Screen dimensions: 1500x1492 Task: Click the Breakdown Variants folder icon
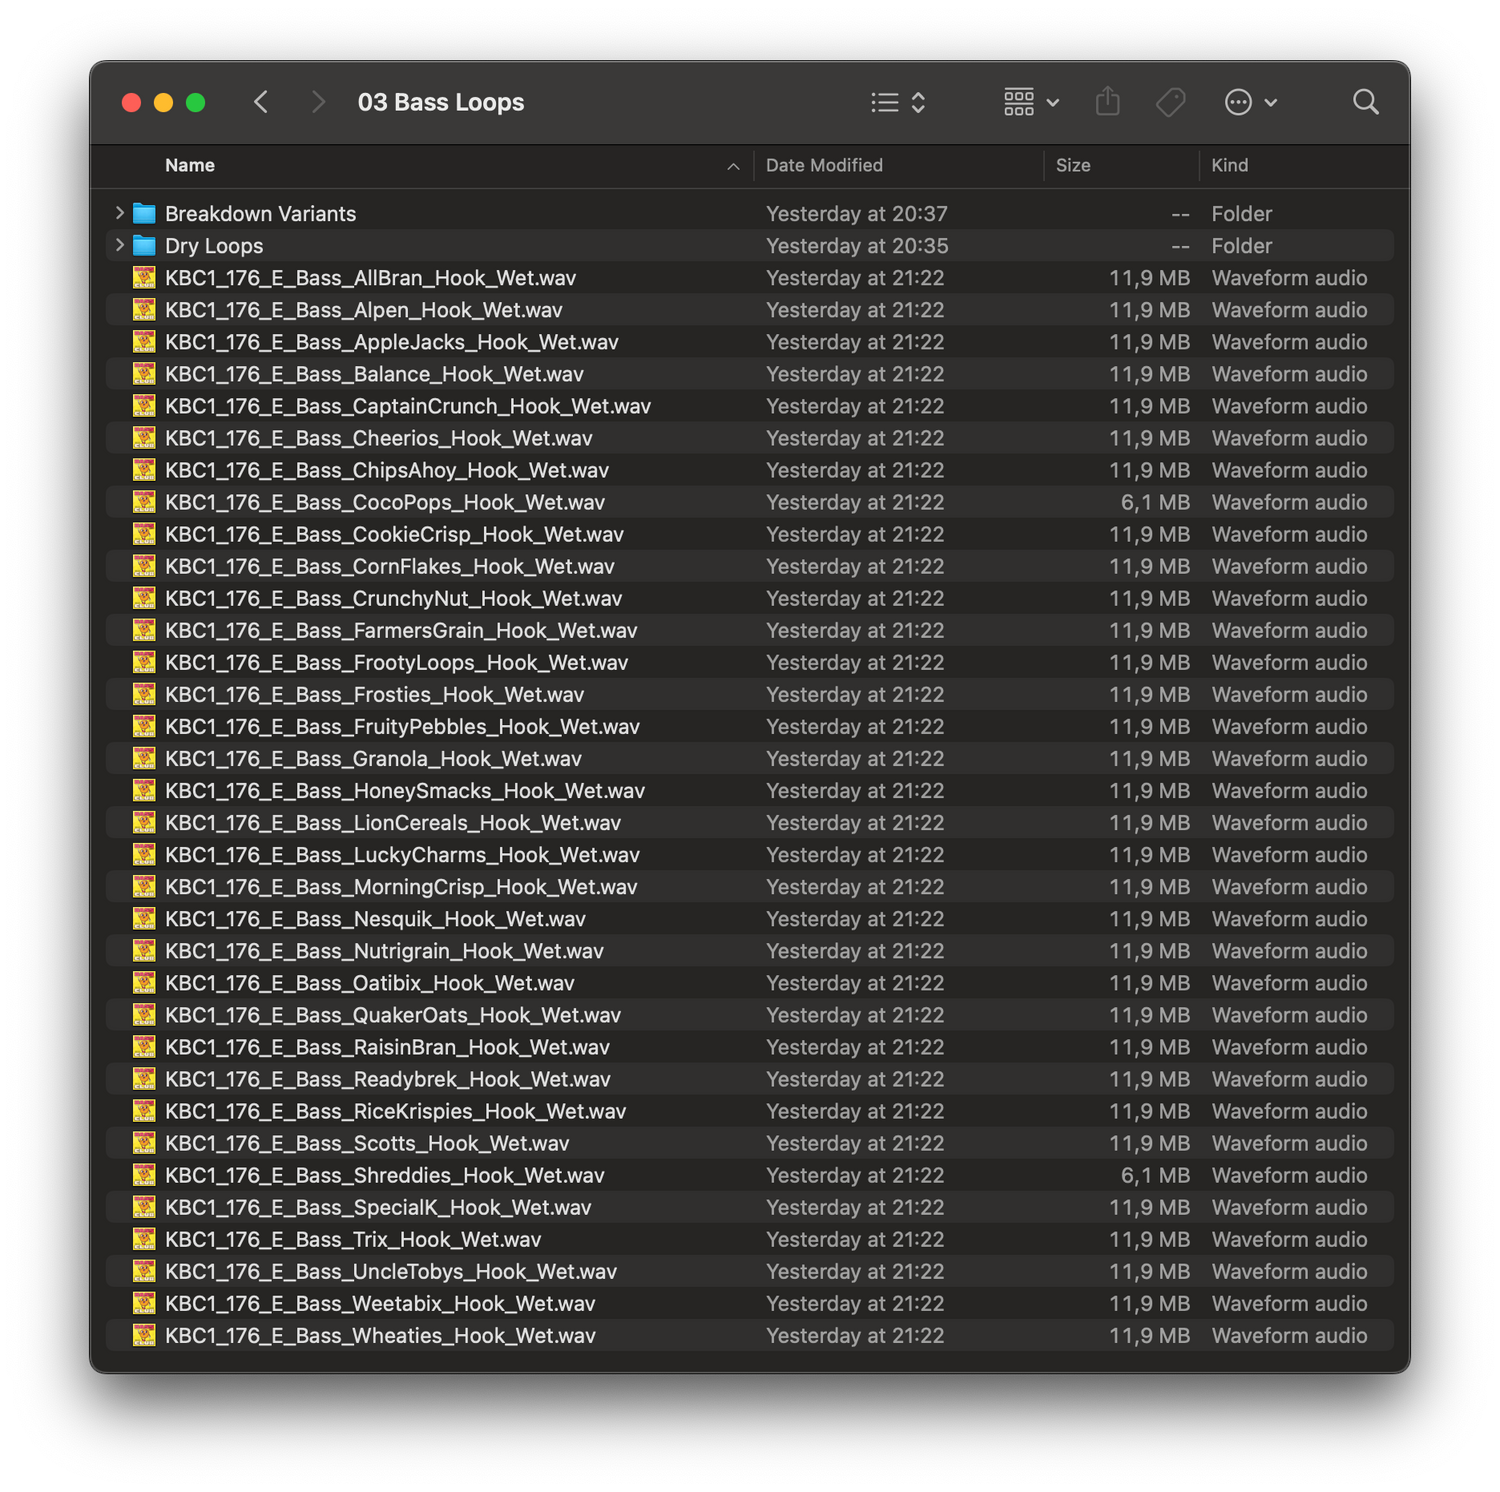tap(144, 214)
